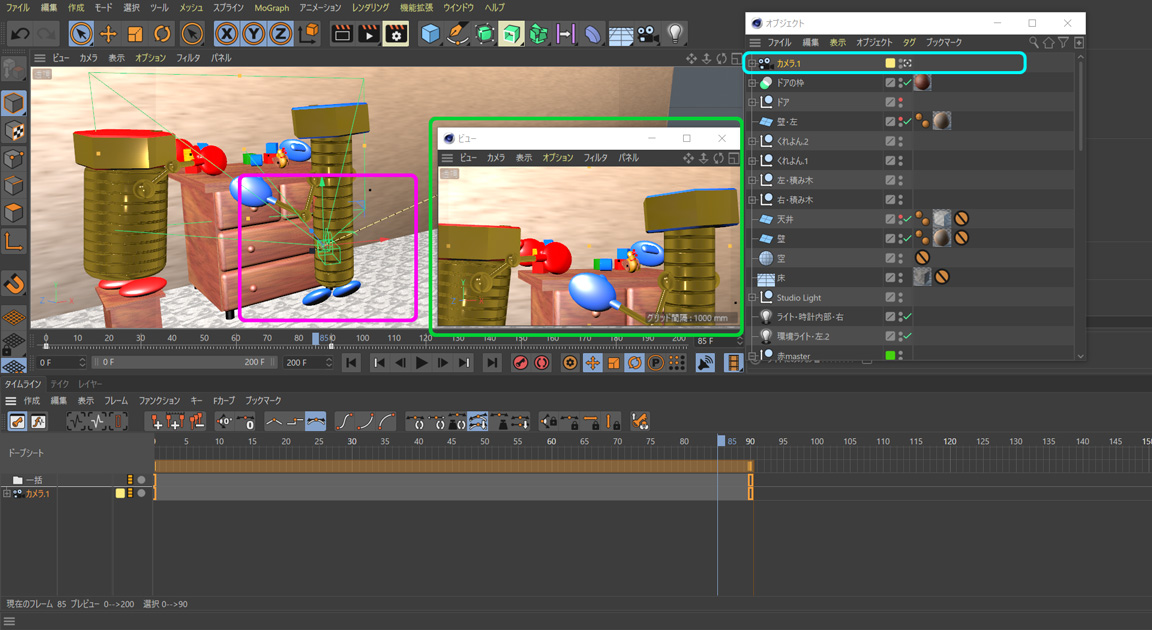Select the Rotate tool in top toolbar
Viewport: 1152px width, 630px height.
pos(162,34)
